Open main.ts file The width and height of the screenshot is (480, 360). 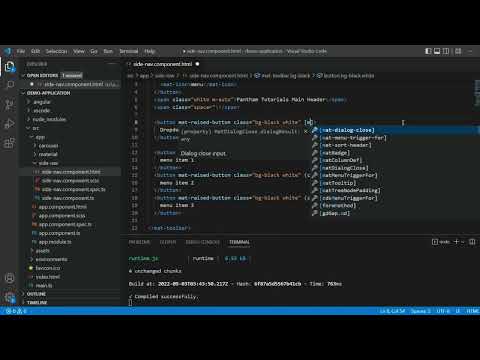coord(44,285)
